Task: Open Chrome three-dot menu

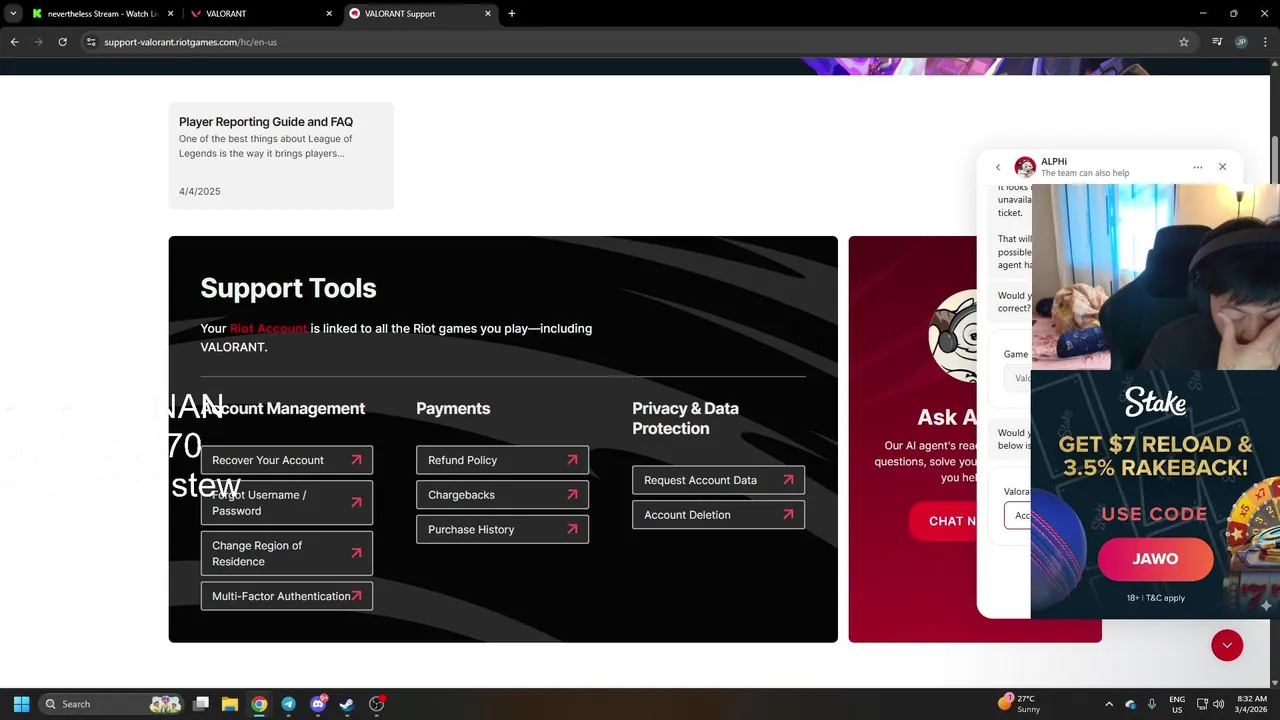Action: (1266, 42)
